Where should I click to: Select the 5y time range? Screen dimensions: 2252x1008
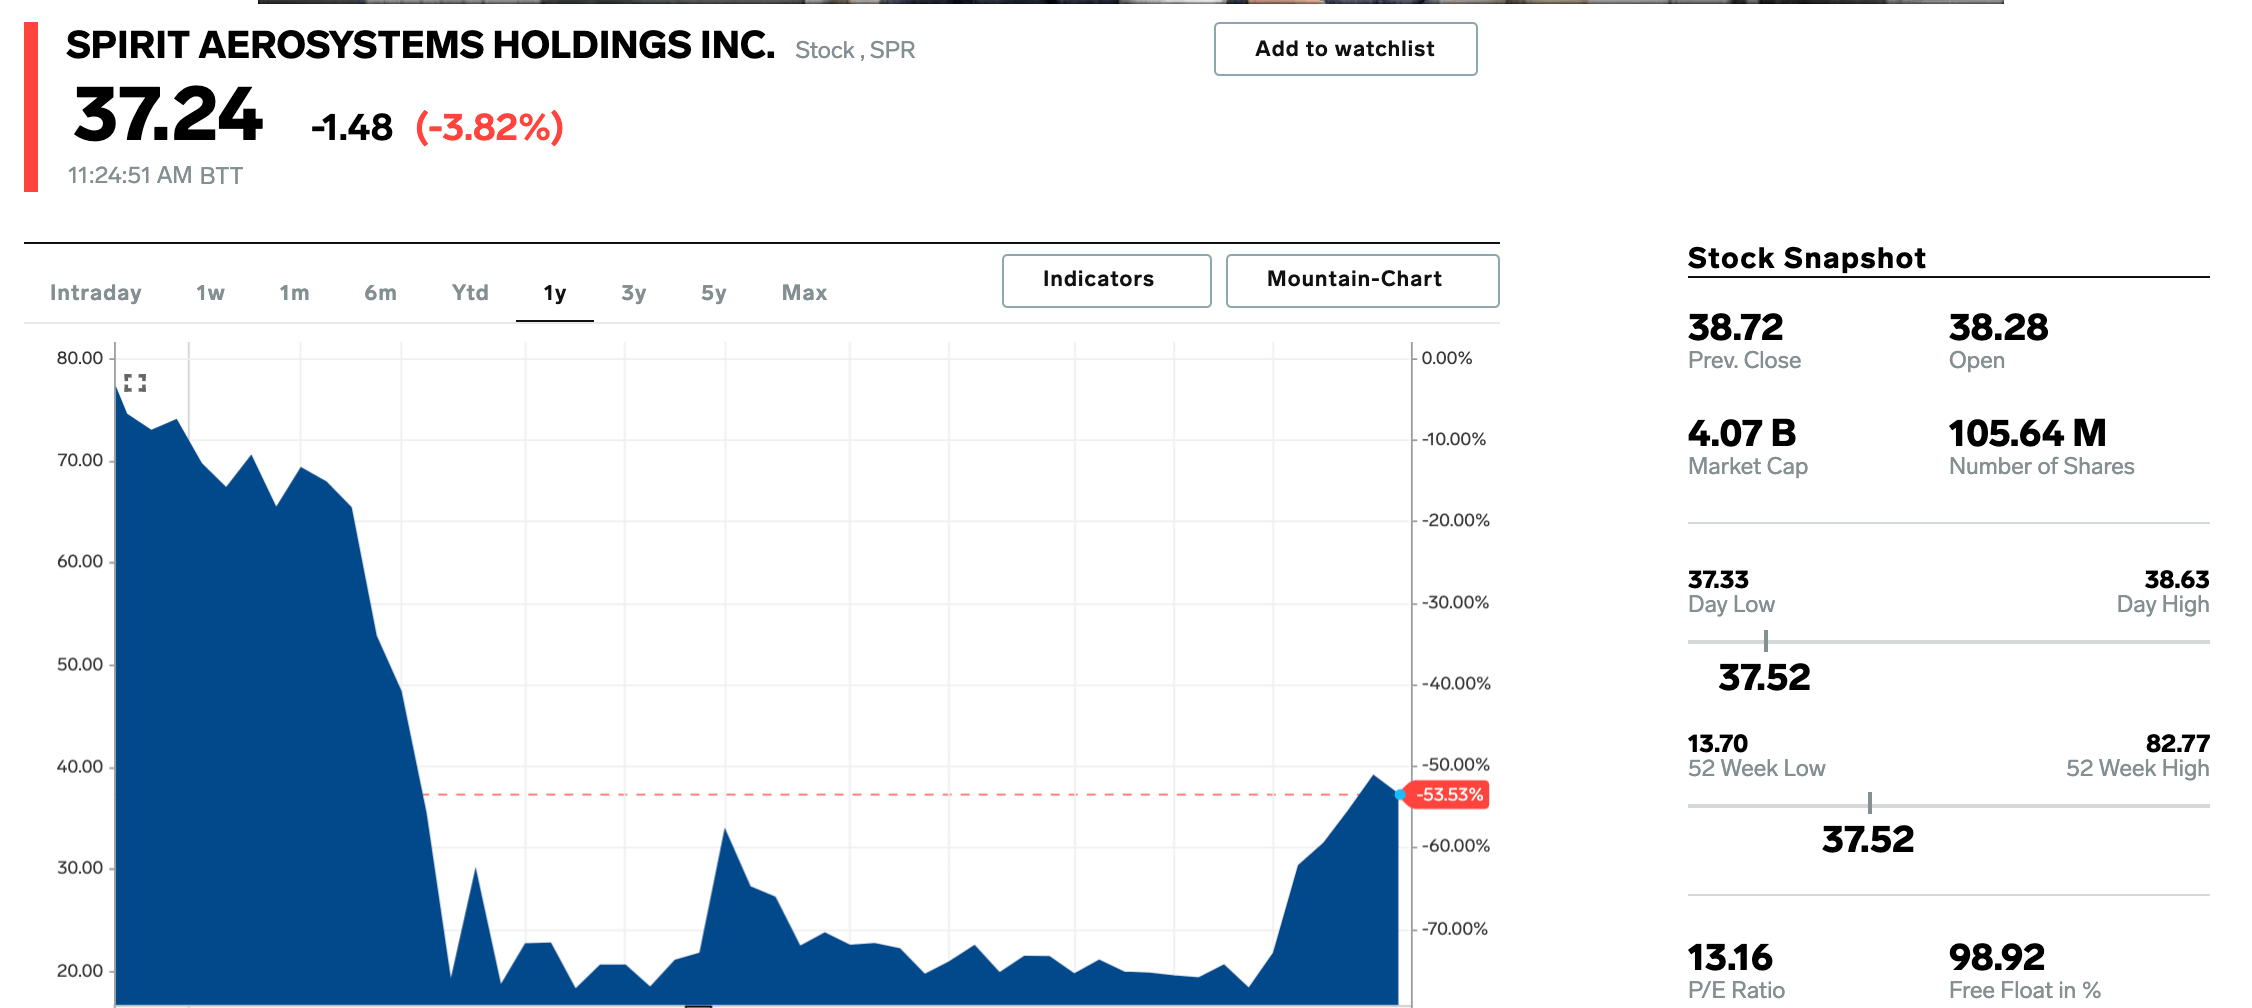pyautogui.click(x=714, y=293)
